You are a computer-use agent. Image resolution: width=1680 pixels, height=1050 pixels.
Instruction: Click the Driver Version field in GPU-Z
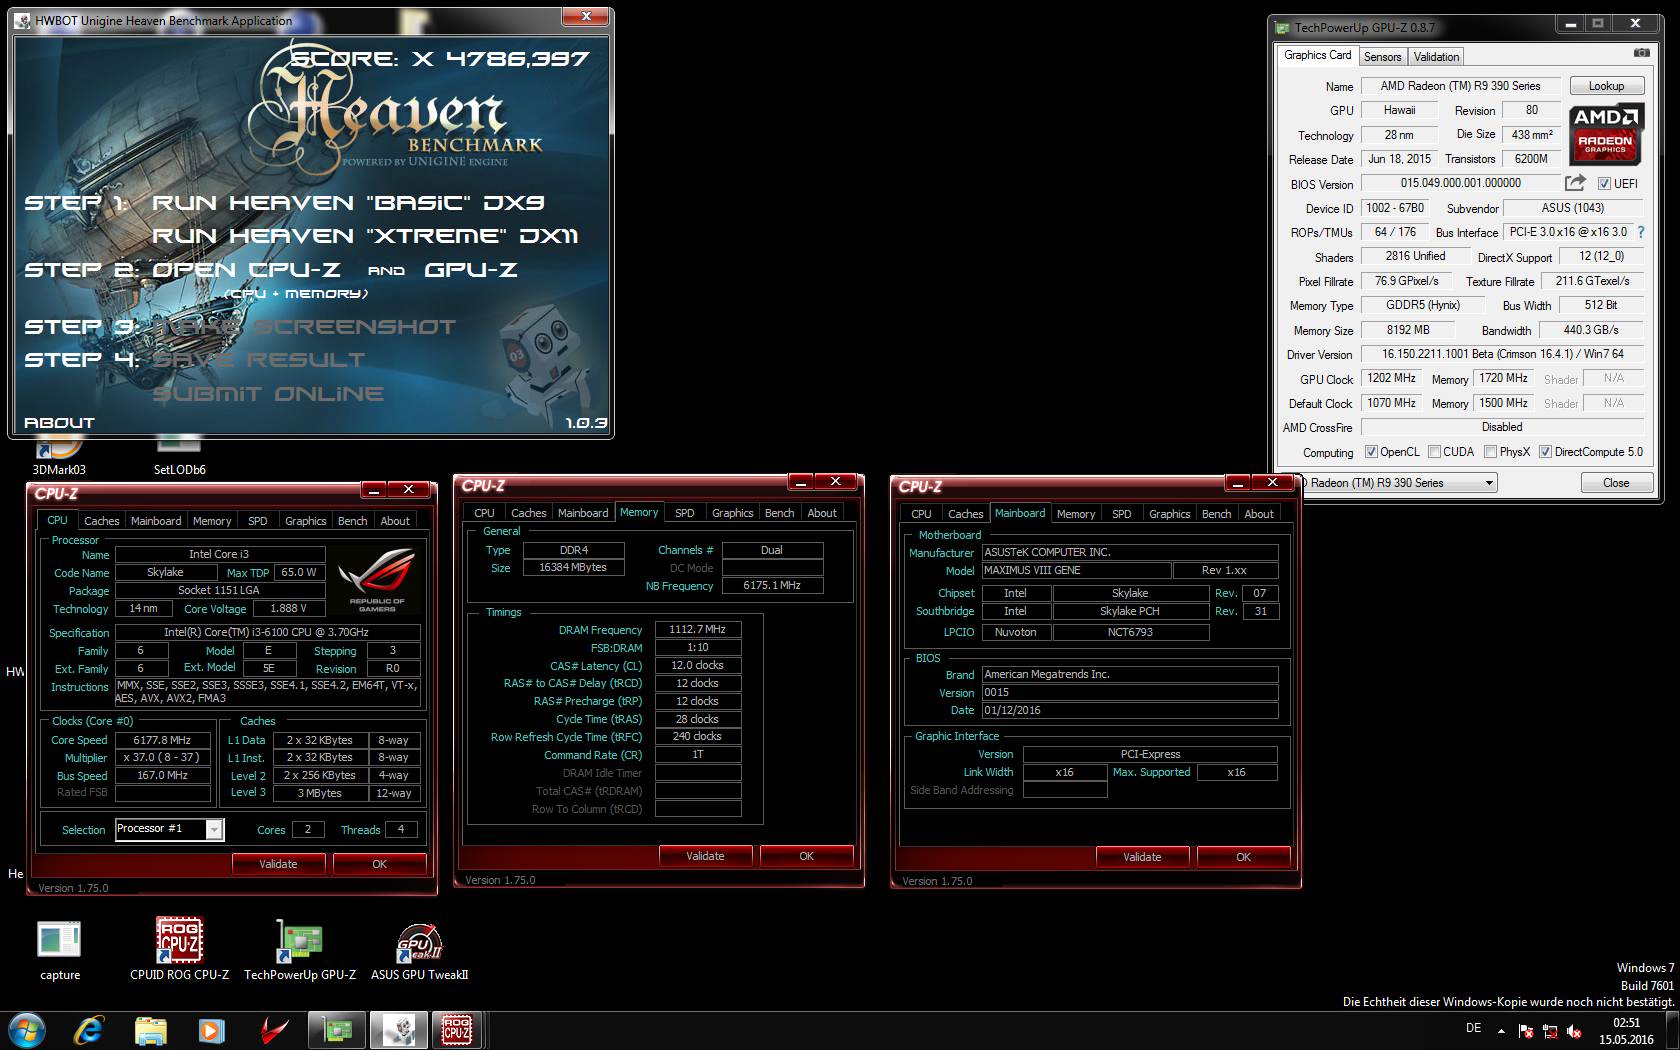click(1502, 354)
